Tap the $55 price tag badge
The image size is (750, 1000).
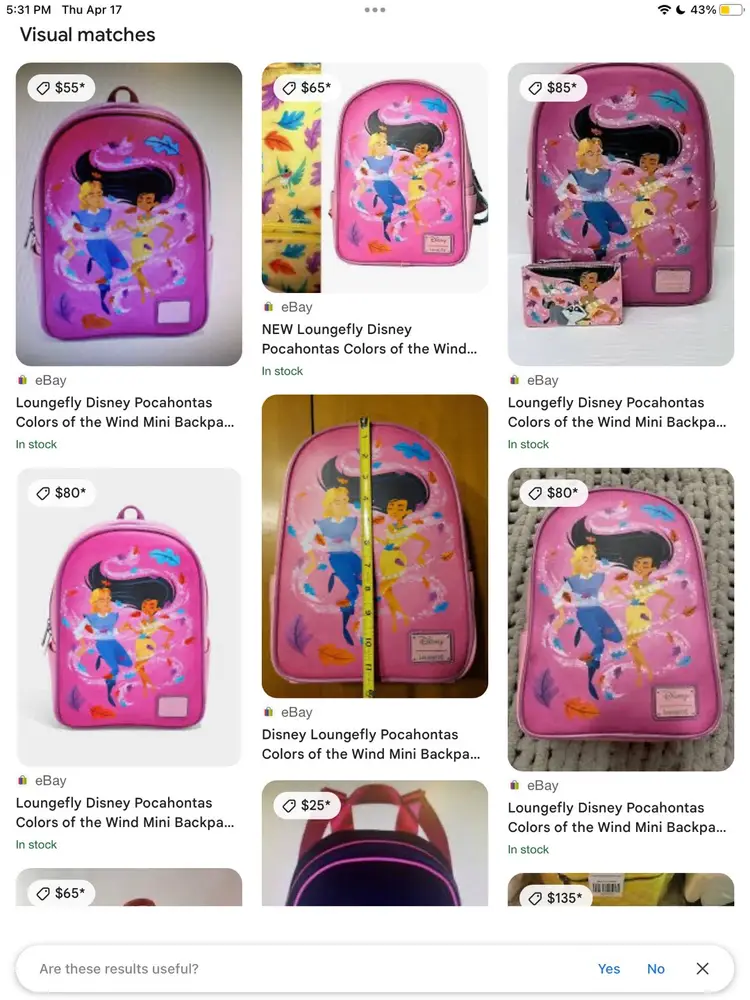pos(61,87)
